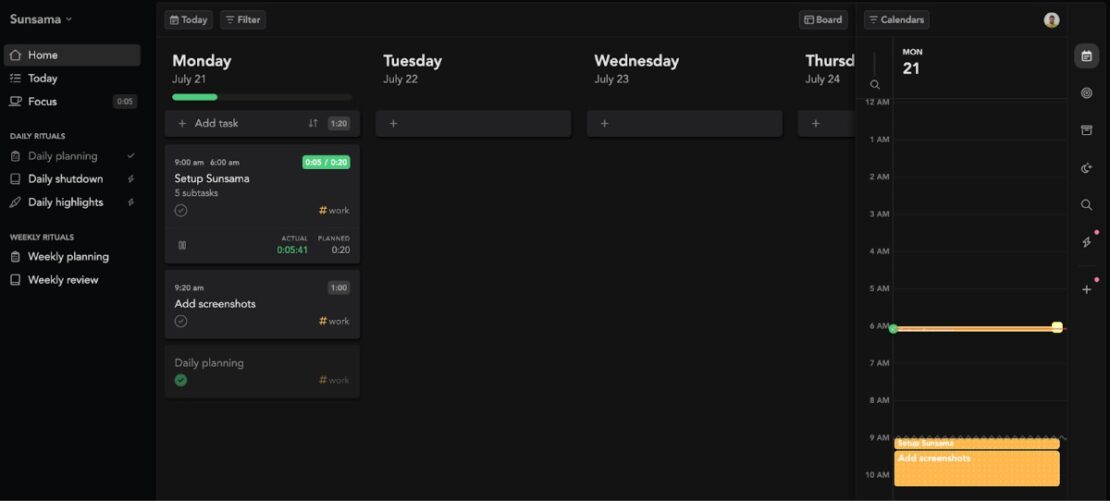Mark Setup Sunsama task as complete
This screenshot has width=1110, height=501.
point(181,210)
